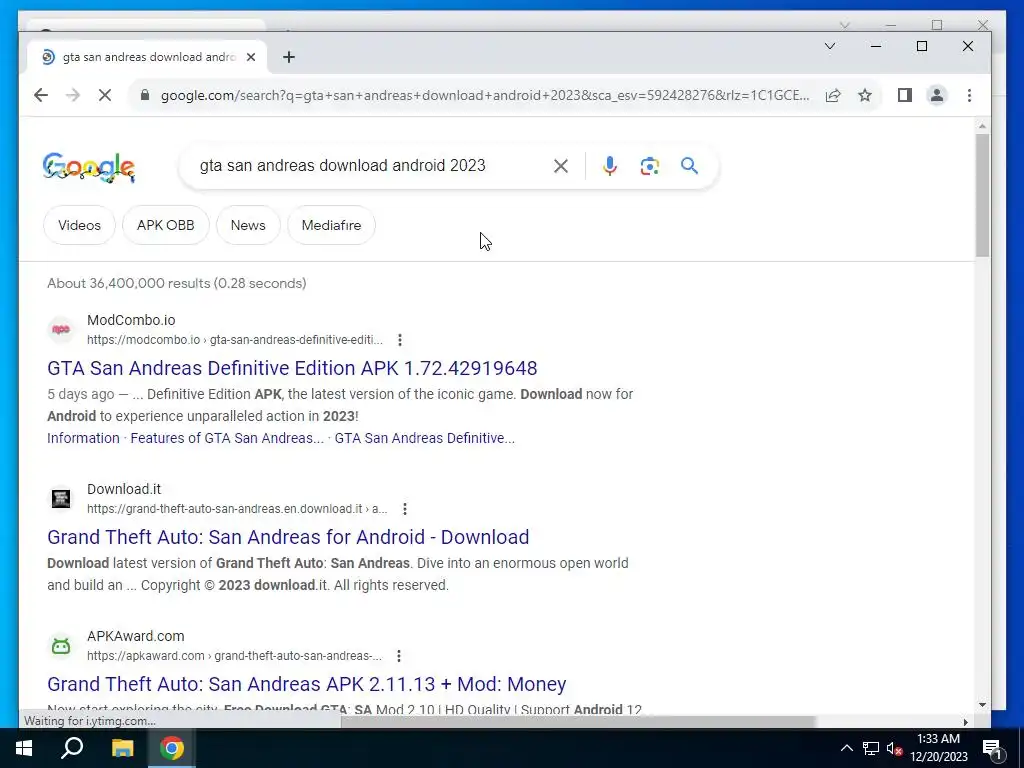1024x768 pixels.
Task: Click the scrollbar up arrow
Action: pyautogui.click(x=983, y=125)
